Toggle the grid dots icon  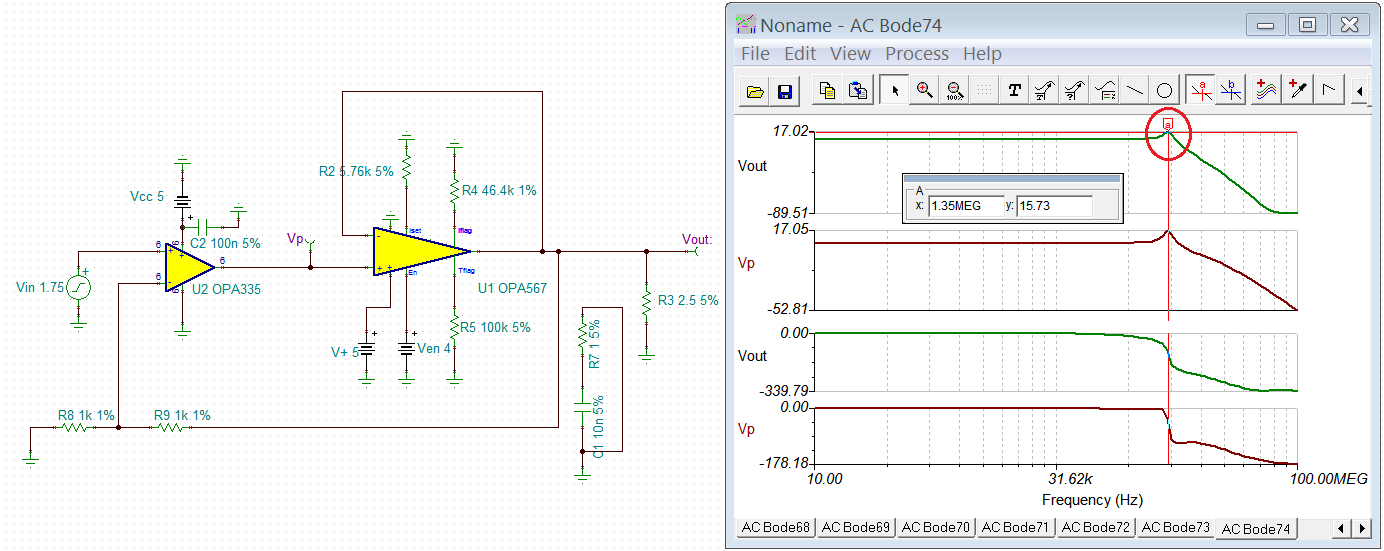tap(985, 91)
